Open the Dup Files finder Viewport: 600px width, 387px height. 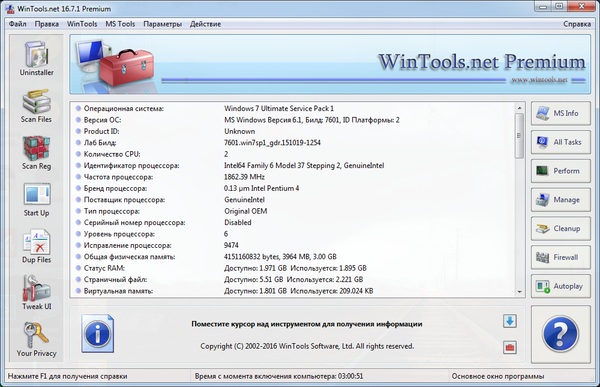[36, 246]
